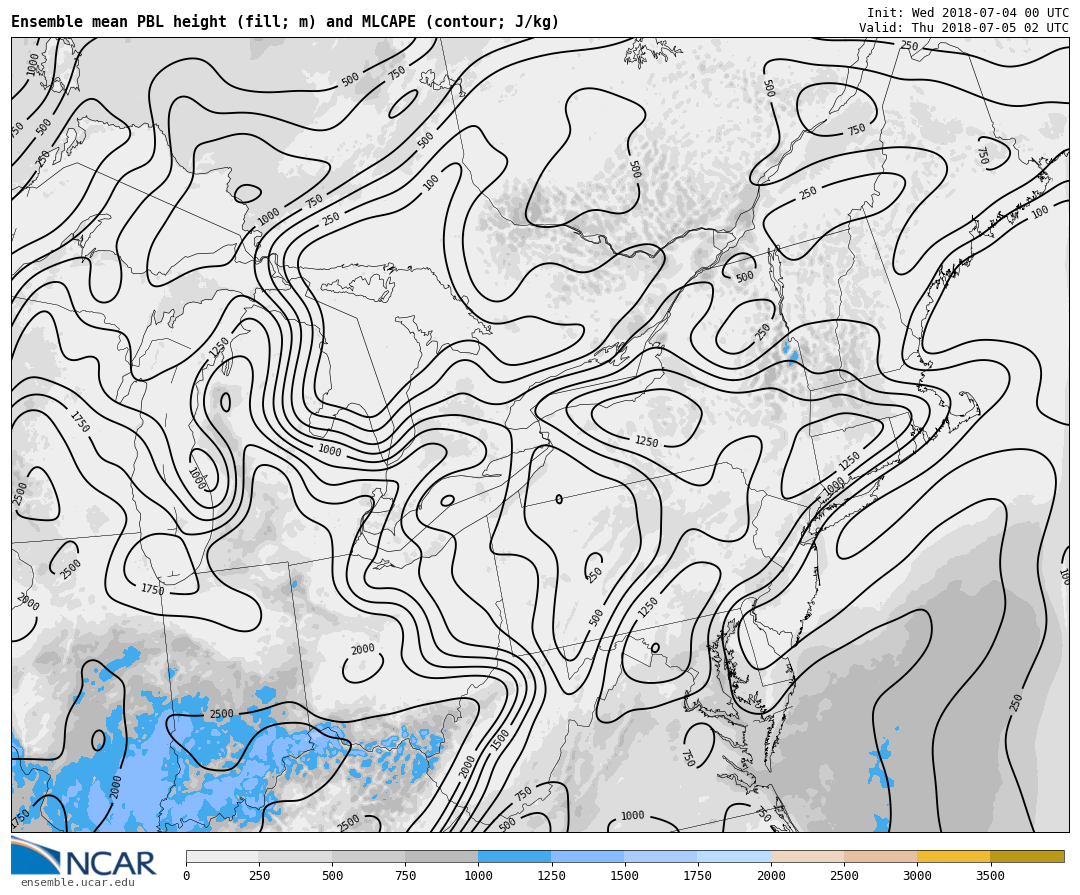
Task: Click the 'Init: Wed 2018-07-04 00 UTC' line
Action: click(967, 12)
